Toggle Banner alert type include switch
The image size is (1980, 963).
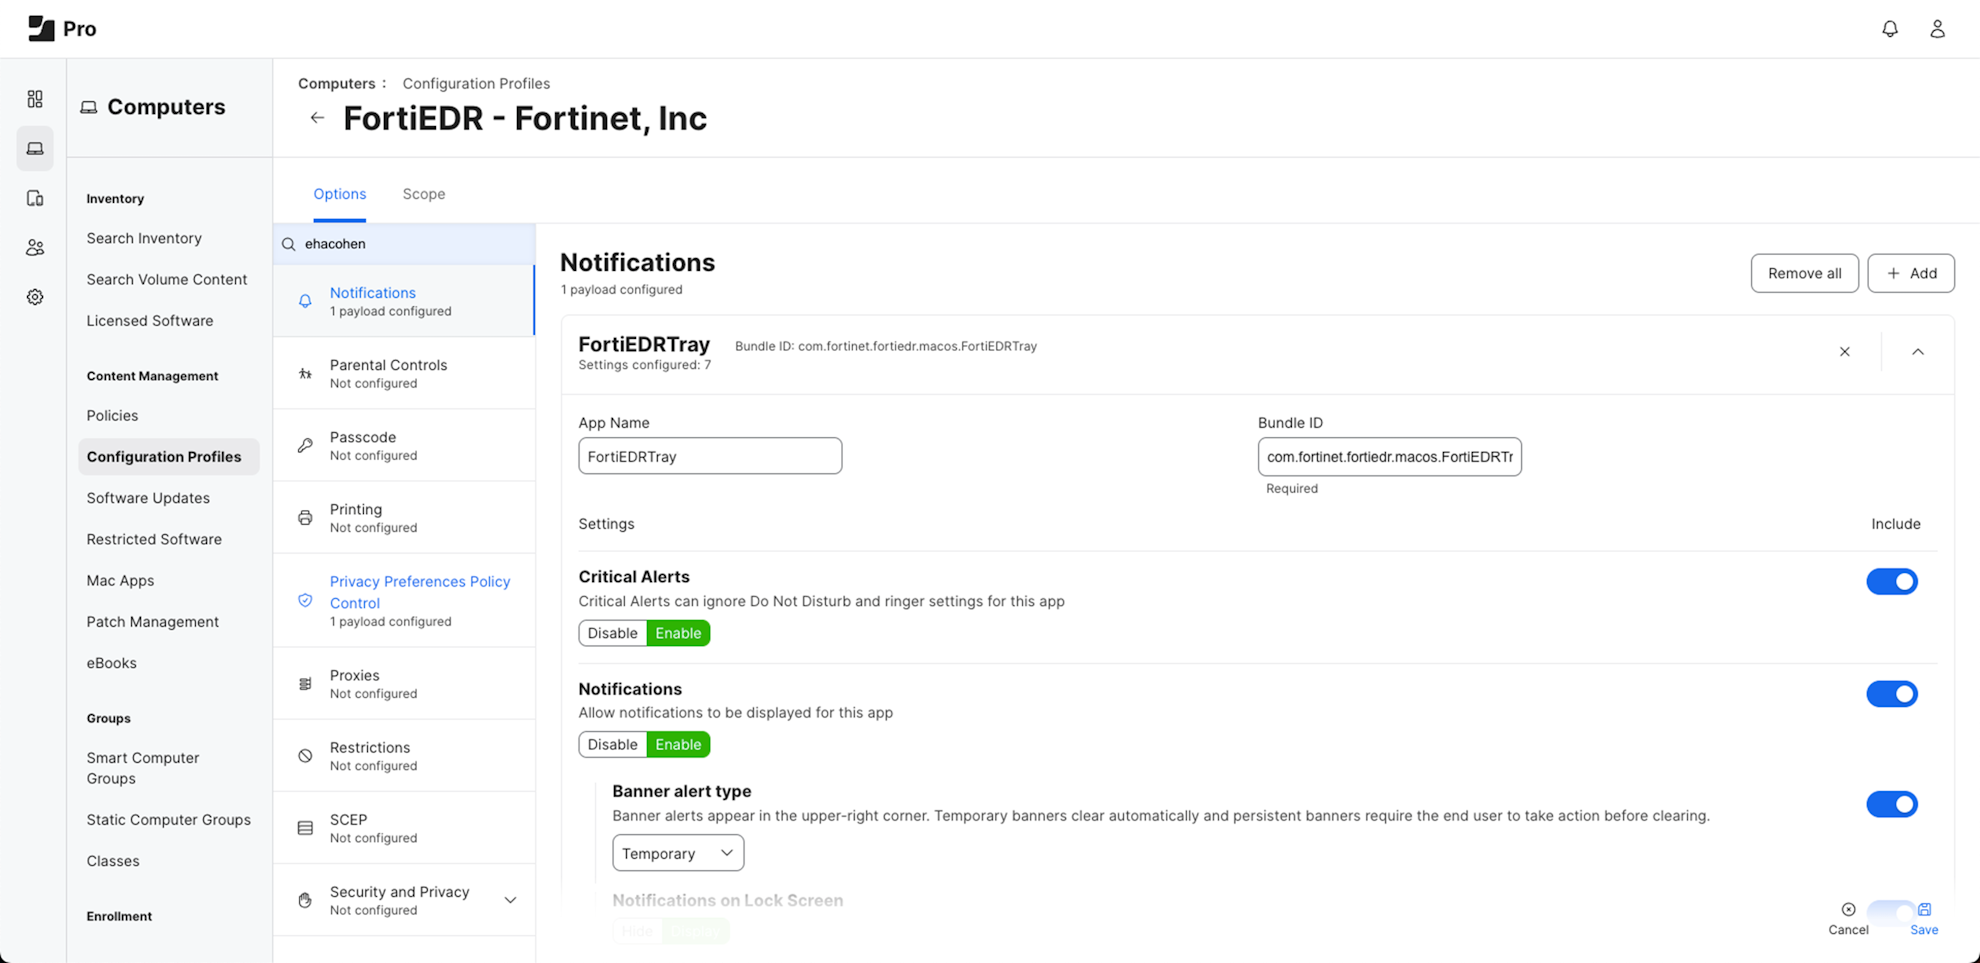(1891, 804)
